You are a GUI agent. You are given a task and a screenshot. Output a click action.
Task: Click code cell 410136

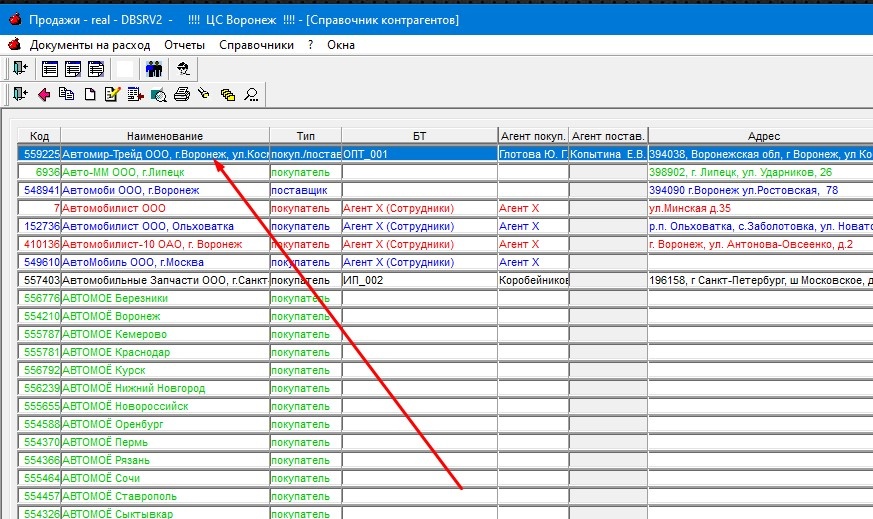pyautogui.click(x=39, y=244)
